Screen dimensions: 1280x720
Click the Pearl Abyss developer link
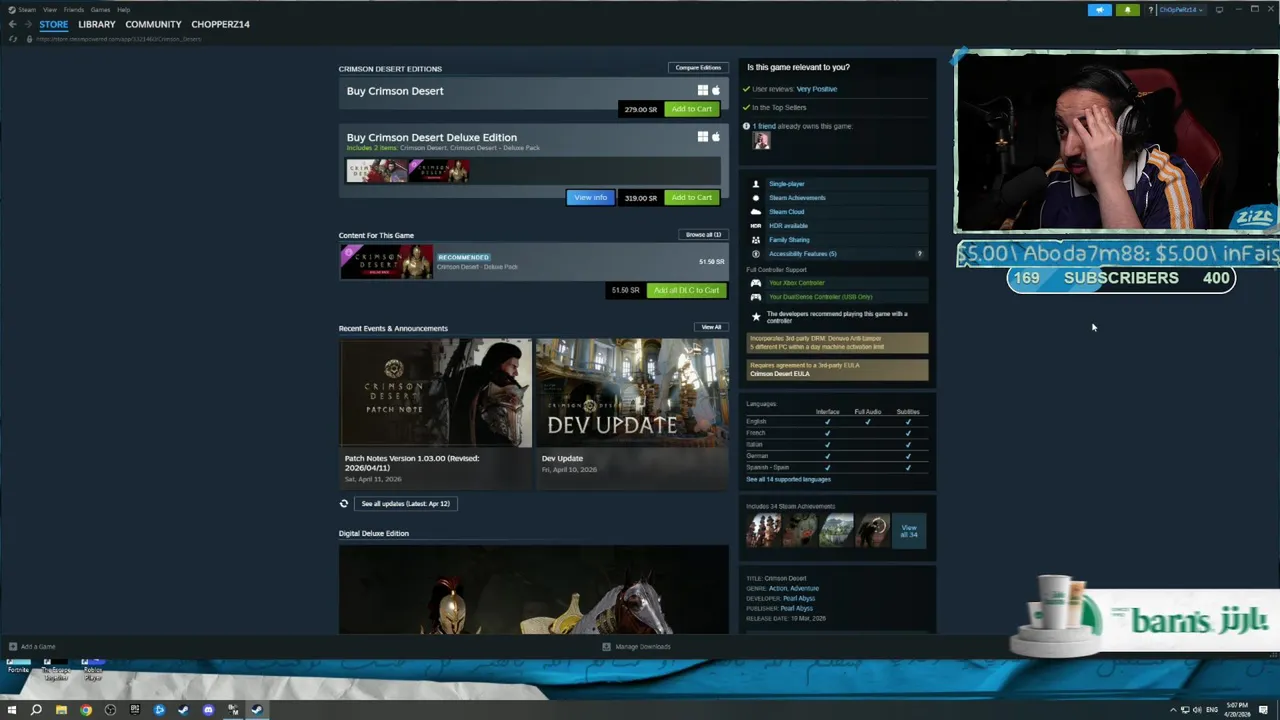(799, 599)
